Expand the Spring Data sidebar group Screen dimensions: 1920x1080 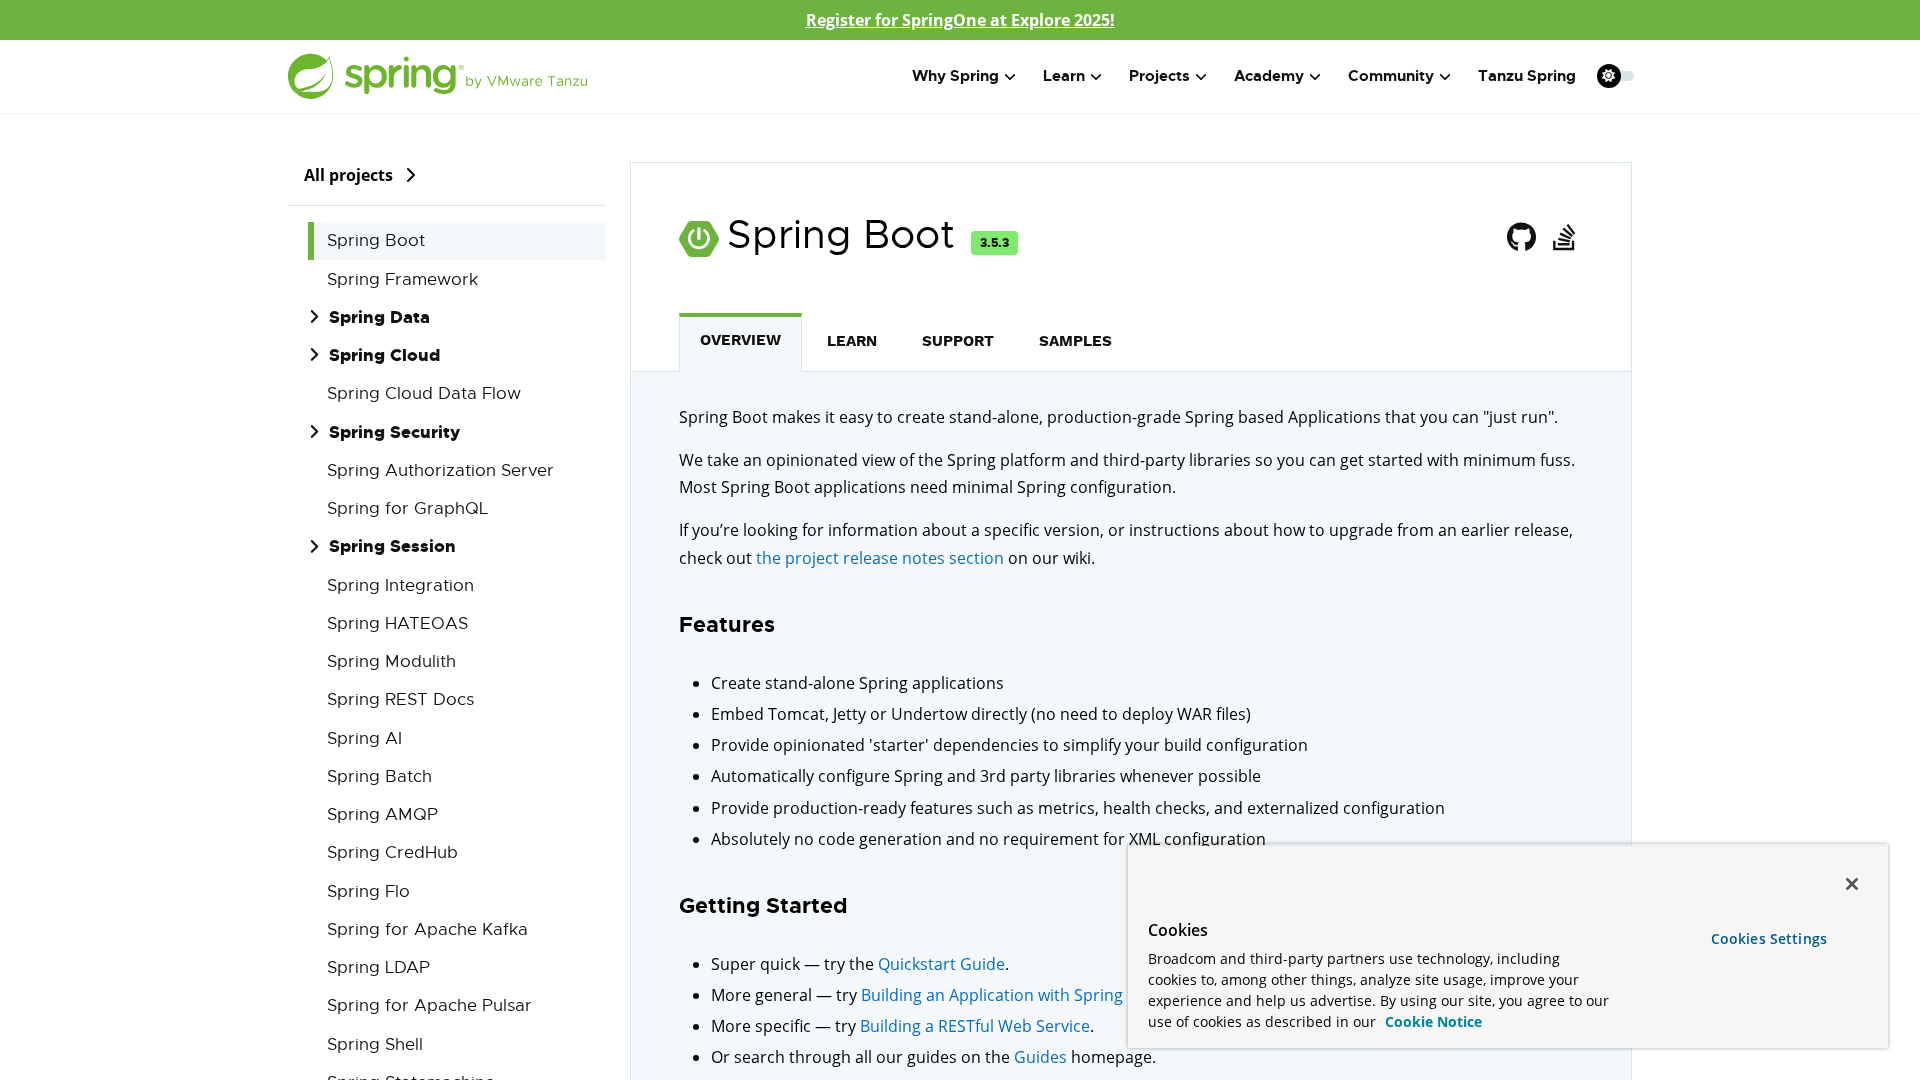coord(314,317)
